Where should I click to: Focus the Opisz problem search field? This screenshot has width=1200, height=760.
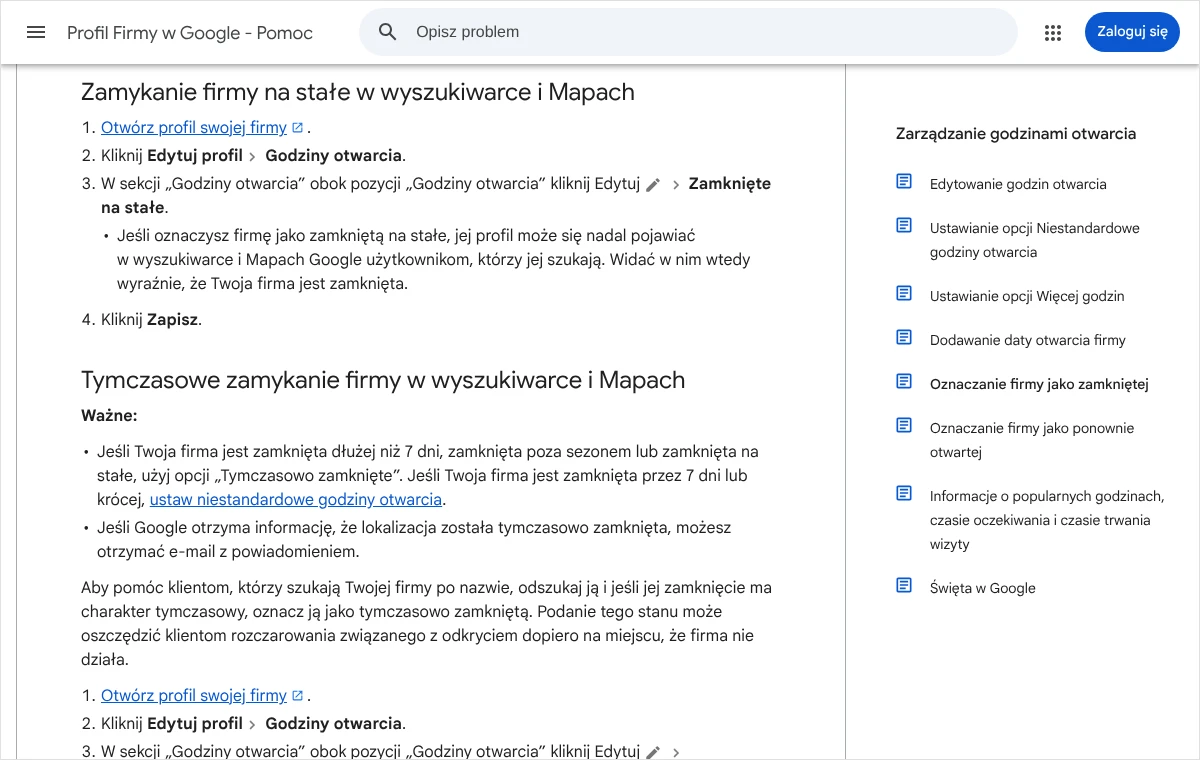[x=688, y=32]
